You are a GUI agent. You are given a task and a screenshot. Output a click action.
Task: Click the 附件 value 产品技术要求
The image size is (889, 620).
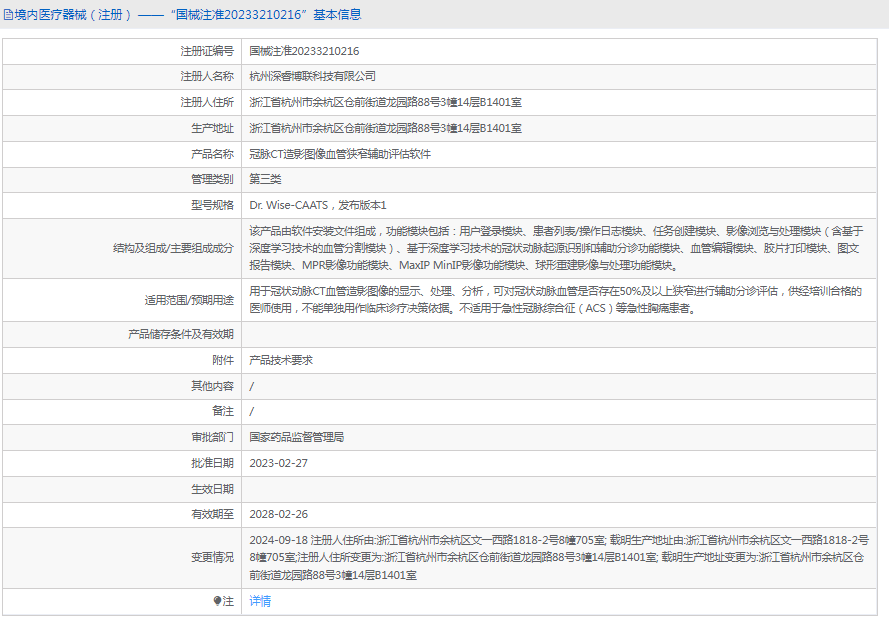(x=281, y=360)
